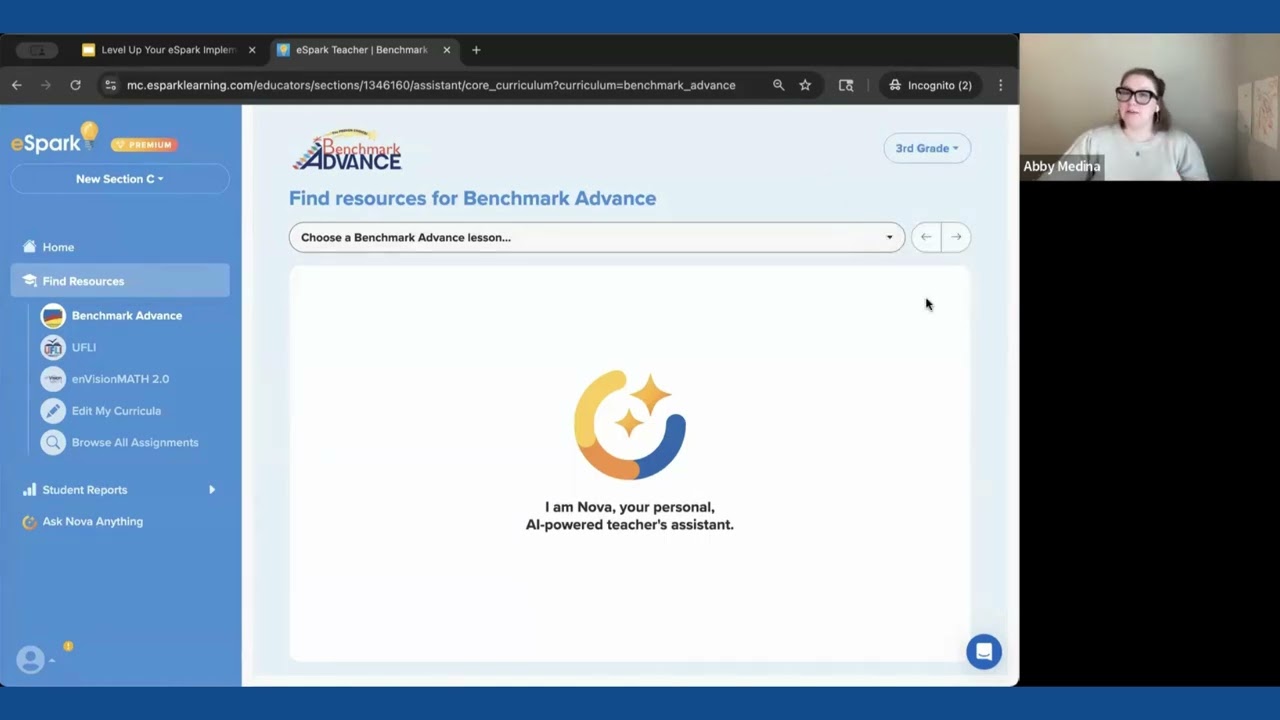Open Benchmark Advance curriculum link
The width and height of the screenshot is (1280, 720).
(x=126, y=316)
